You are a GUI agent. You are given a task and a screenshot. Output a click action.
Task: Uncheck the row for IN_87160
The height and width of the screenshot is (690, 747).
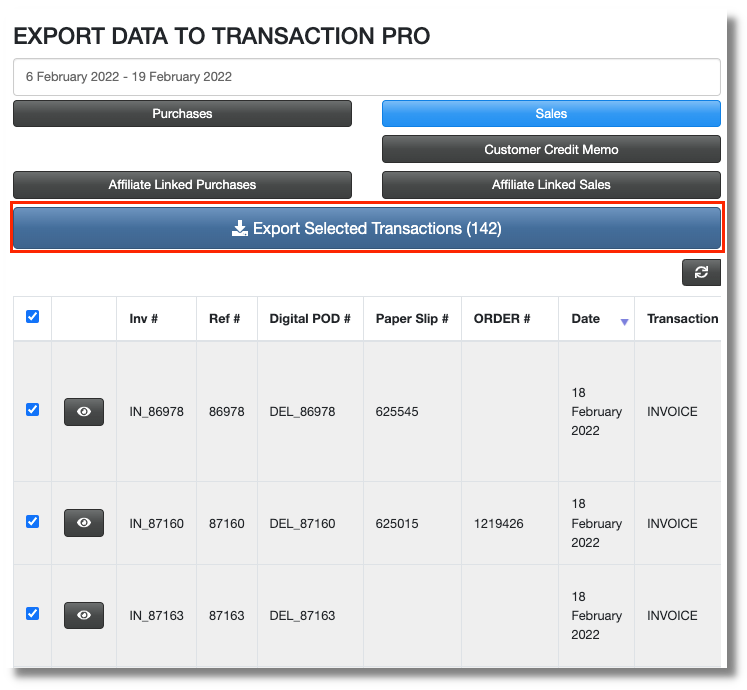point(32,521)
